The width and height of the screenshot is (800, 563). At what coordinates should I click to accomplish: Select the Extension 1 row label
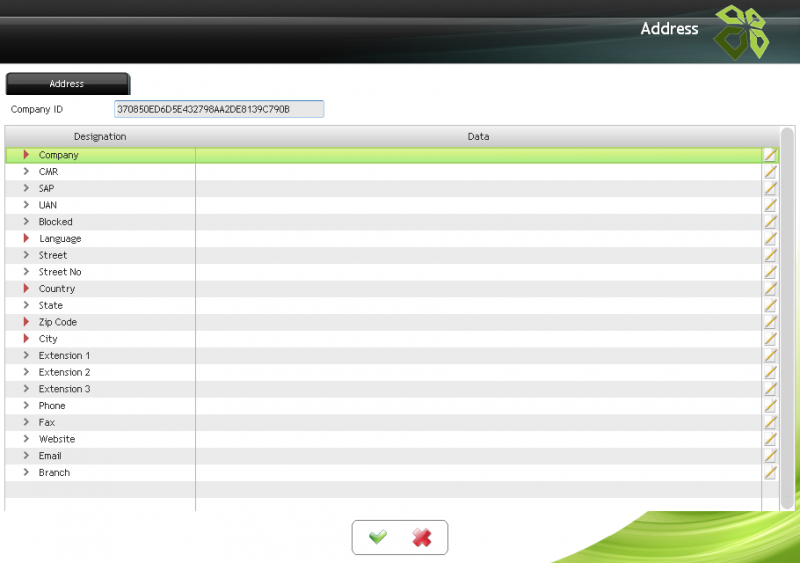point(64,356)
